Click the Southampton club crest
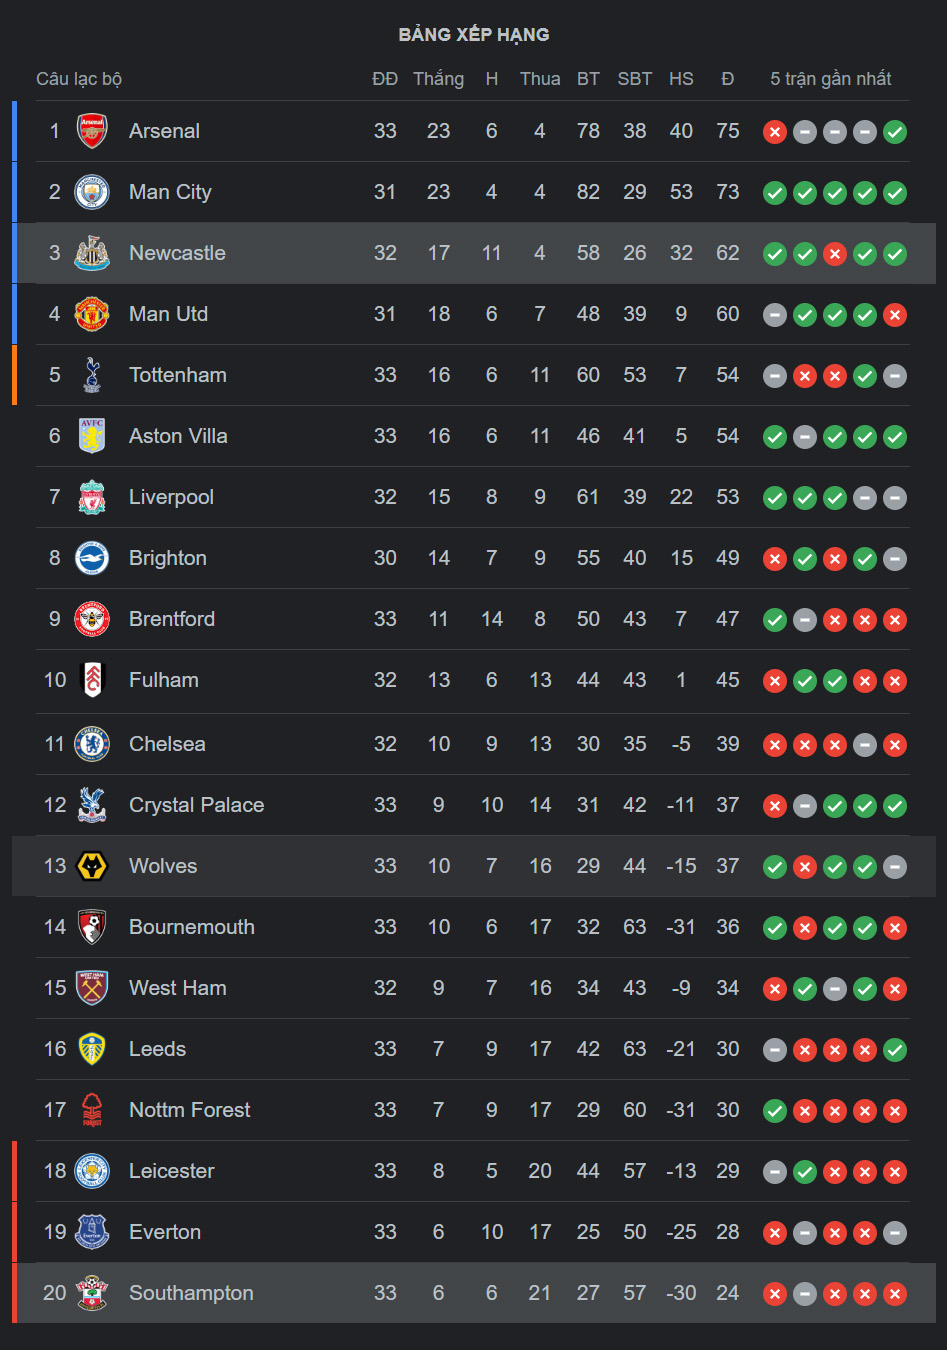 pyautogui.click(x=92, y=1293)
